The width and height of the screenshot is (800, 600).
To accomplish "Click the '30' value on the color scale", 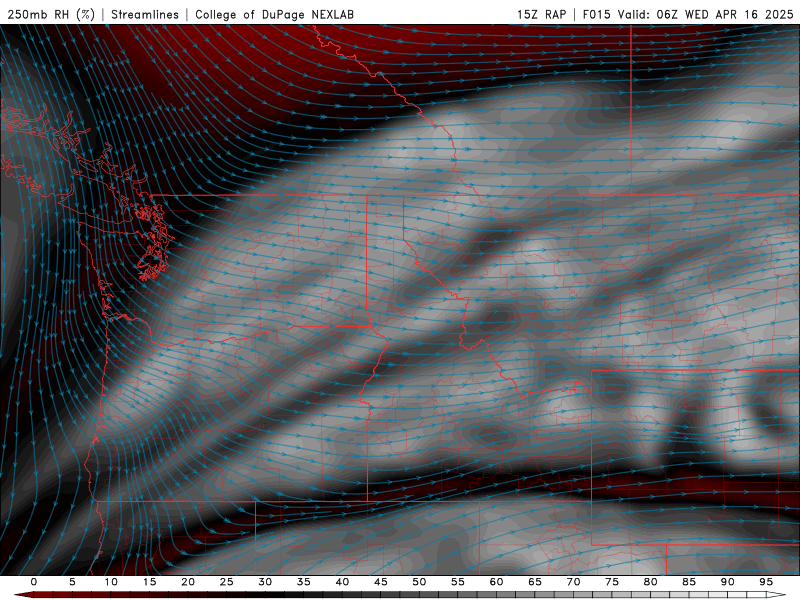I will click(x=265, y=582).
